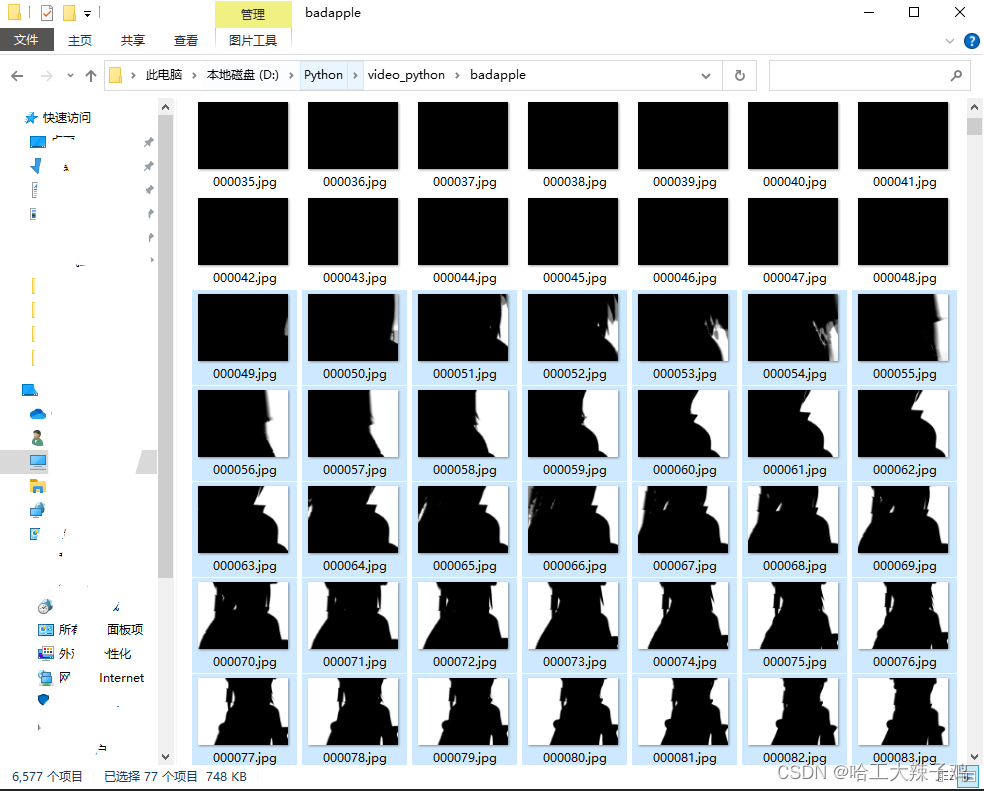Click the desktop icon under 快速访问
The height and width of the screenshot is (791, 984).
38,142
